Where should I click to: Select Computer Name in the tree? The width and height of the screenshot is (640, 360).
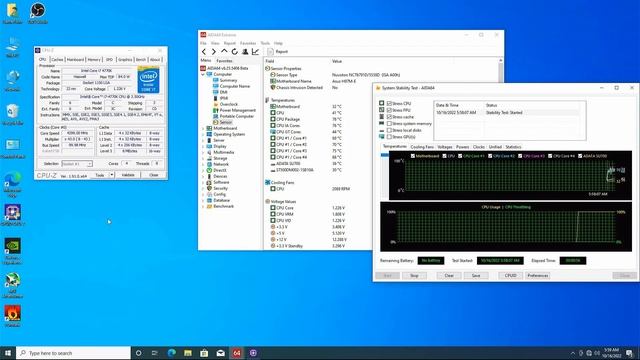tap(235, 87)
